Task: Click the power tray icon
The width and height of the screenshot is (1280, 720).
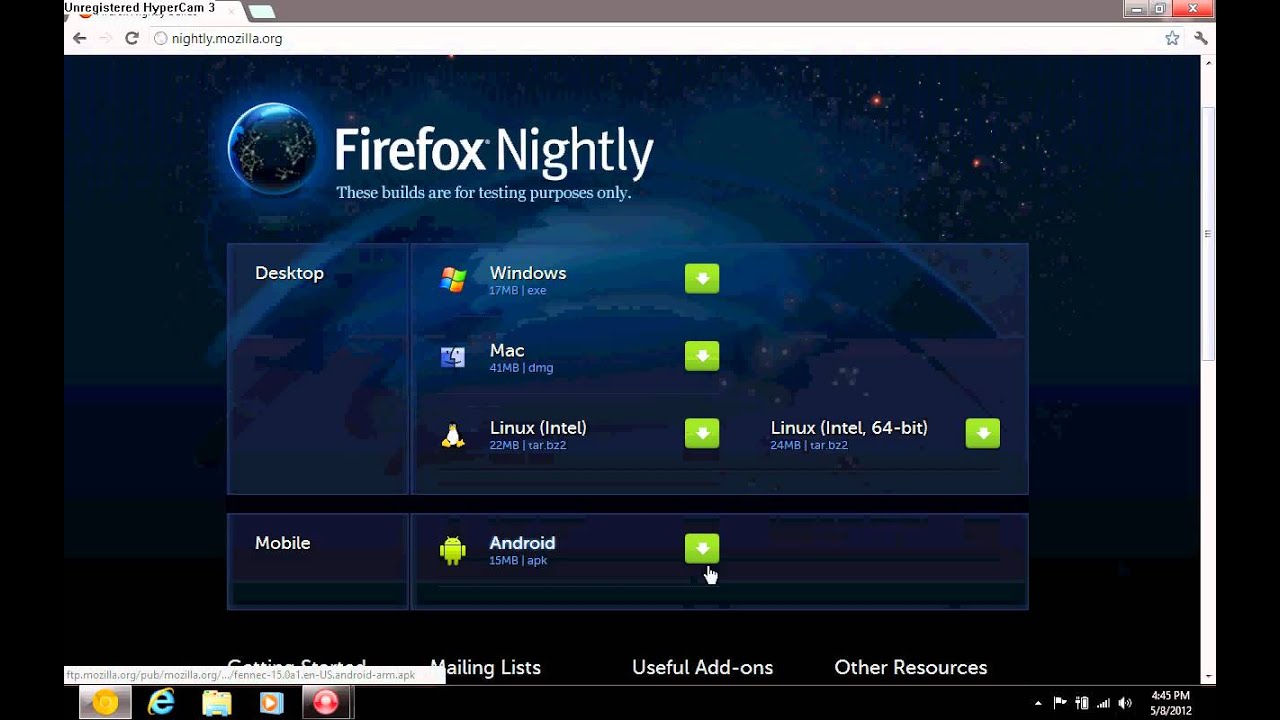Action: click(x=1082, y=703)
